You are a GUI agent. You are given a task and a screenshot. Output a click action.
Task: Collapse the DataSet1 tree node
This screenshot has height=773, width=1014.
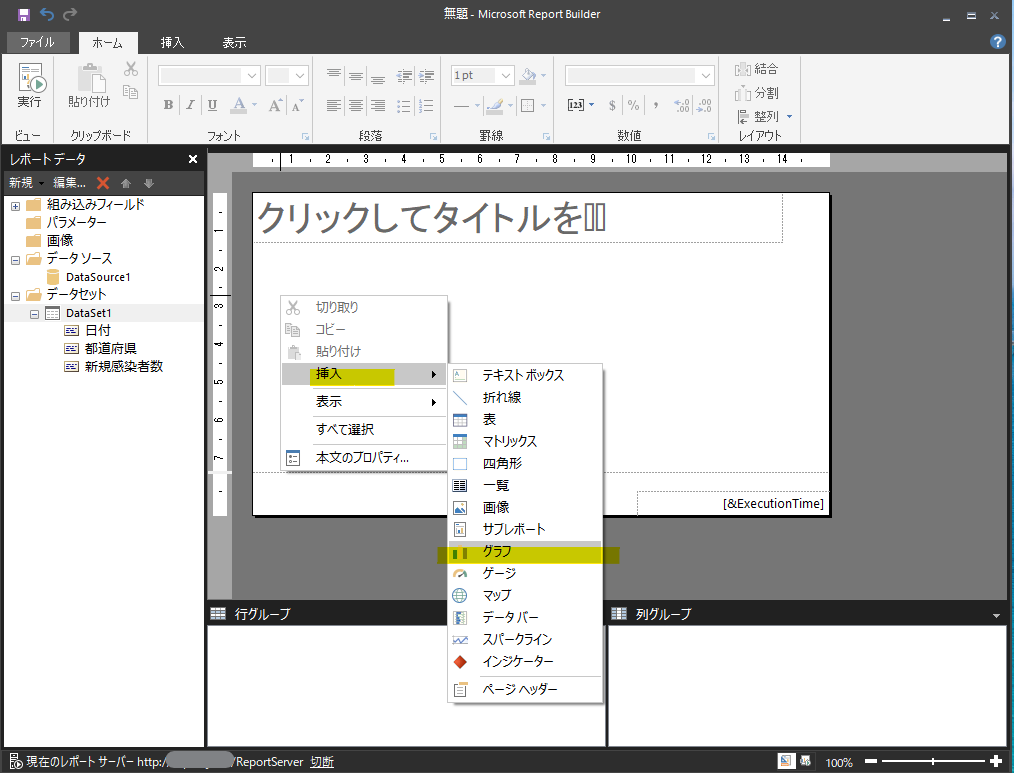[x=34, y=314]
